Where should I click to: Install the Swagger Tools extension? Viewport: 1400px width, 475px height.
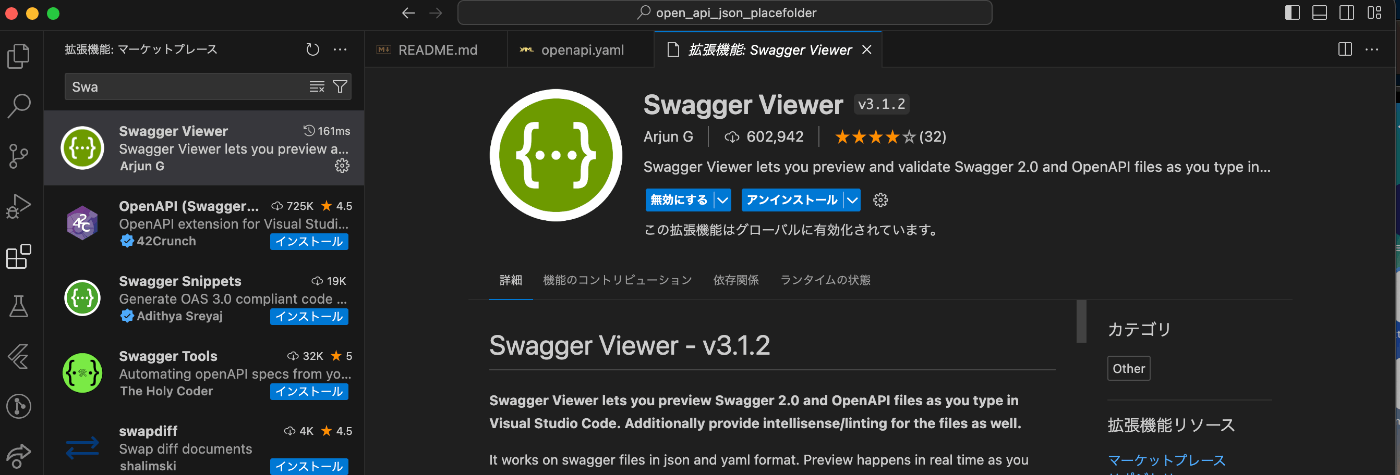click(309, 392)
